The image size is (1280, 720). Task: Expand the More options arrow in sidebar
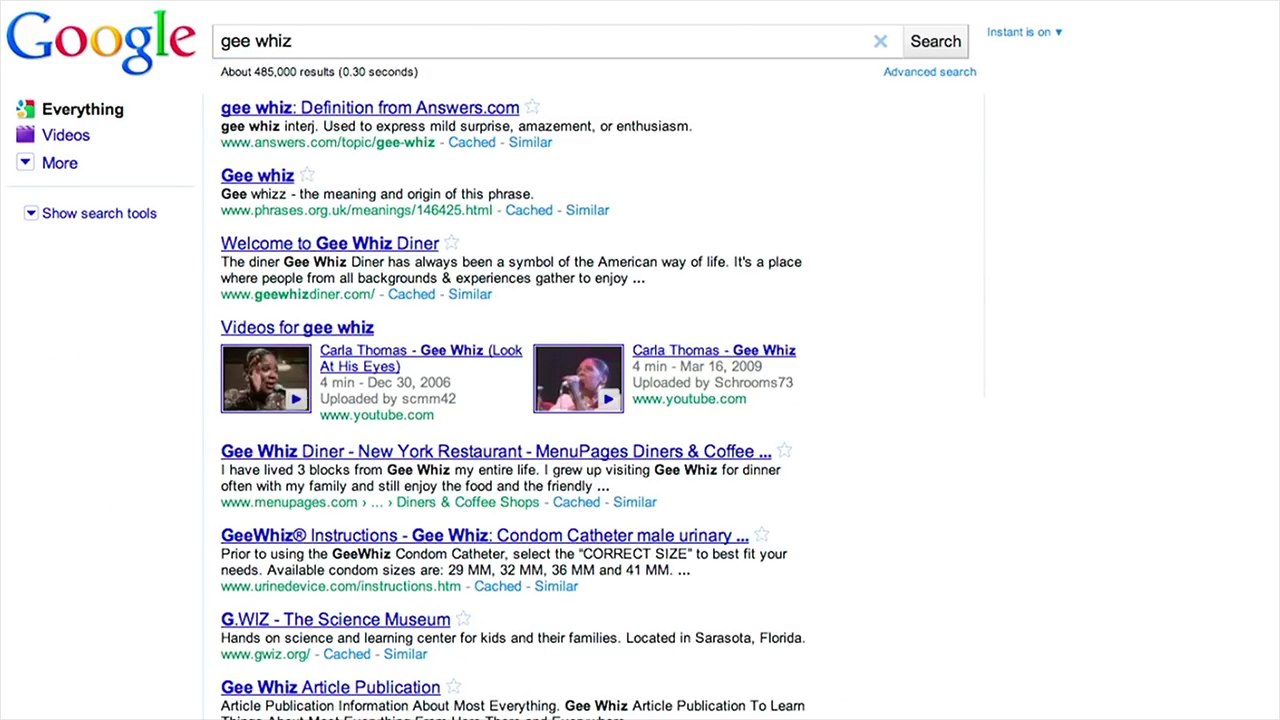pyautogui.click(x=25, y=162)
